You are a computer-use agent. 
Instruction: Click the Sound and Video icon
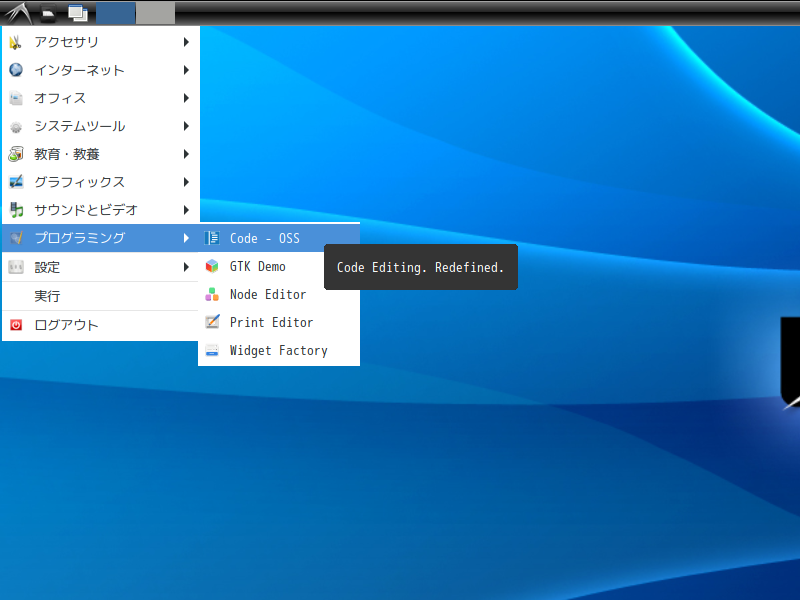point(16,210)
